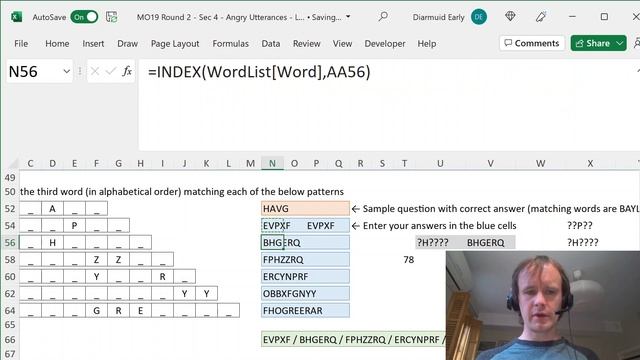Click the instruction text in row 50
This screenshot has width=640, height=360.
(182, 191)
